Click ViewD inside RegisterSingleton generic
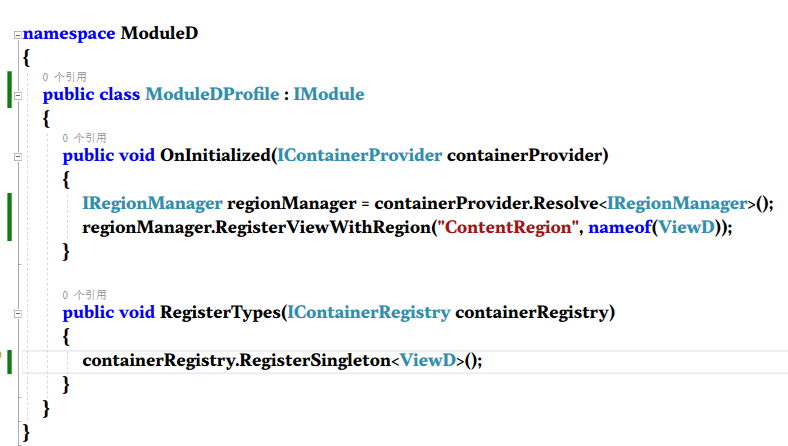Viewport: 788px width, 446px height. tap(427, 360)
